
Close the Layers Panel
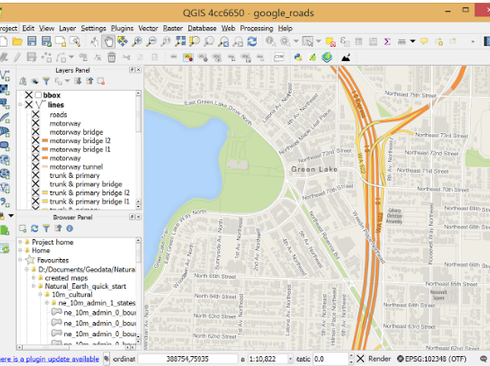coord(138,70)
